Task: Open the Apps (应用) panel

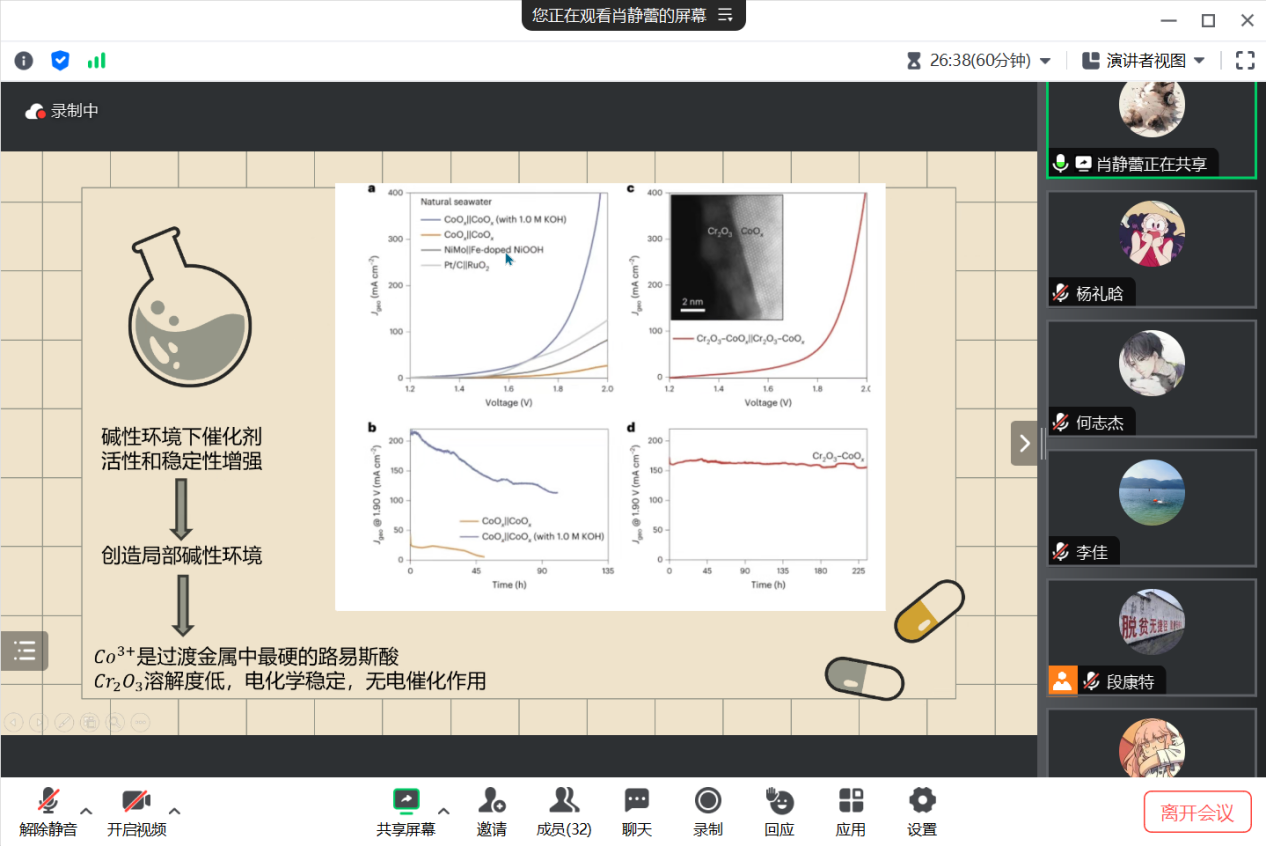Action: tap(851, 811)
